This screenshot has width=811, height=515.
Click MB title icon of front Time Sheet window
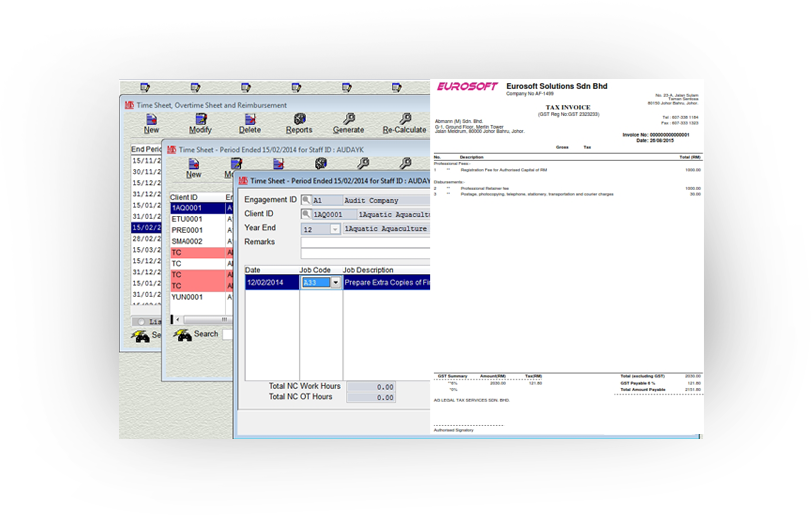[x=243, y=180]
